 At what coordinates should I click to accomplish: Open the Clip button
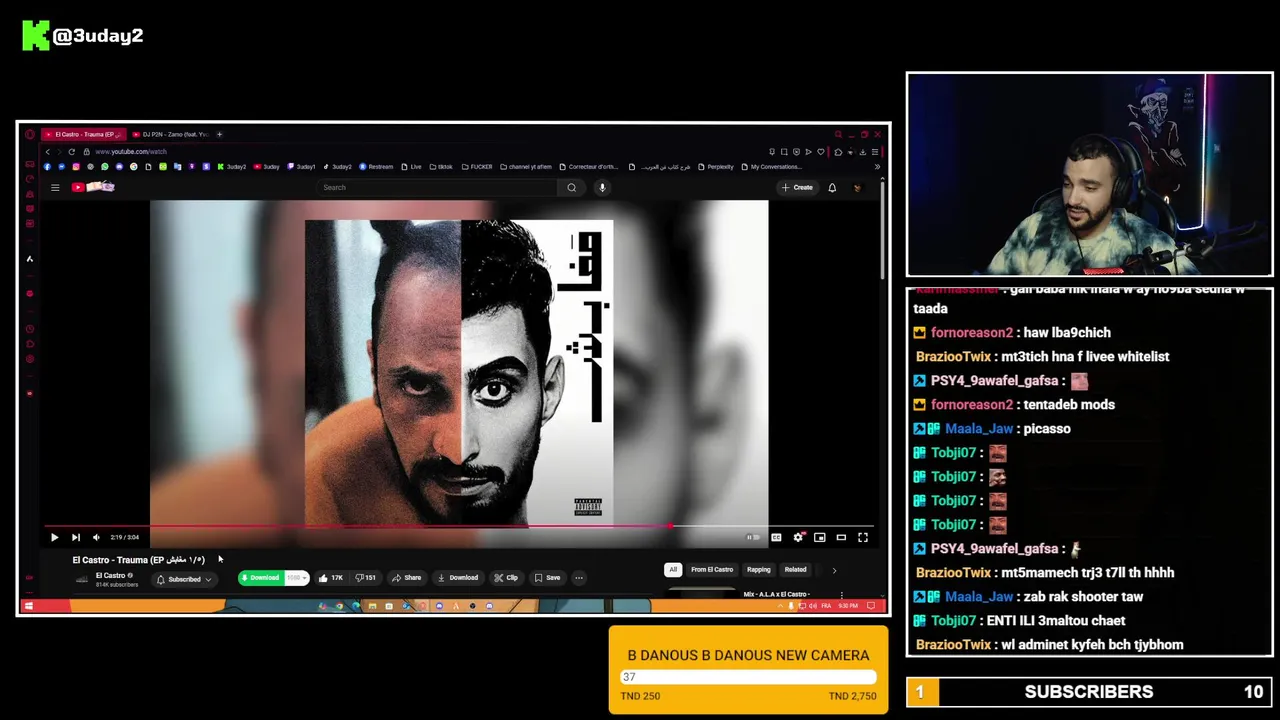[506, 578]
